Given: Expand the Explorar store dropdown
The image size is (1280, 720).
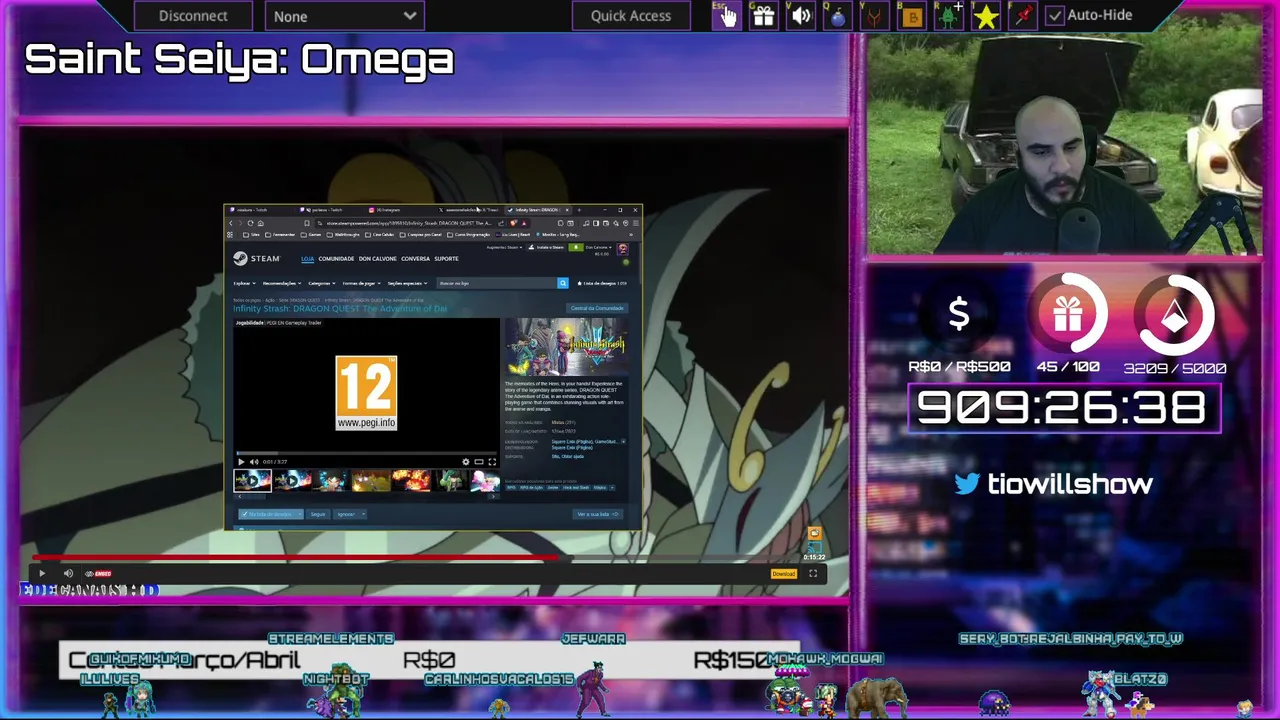Looking at the screenshot, I should (x=245, y=283).
